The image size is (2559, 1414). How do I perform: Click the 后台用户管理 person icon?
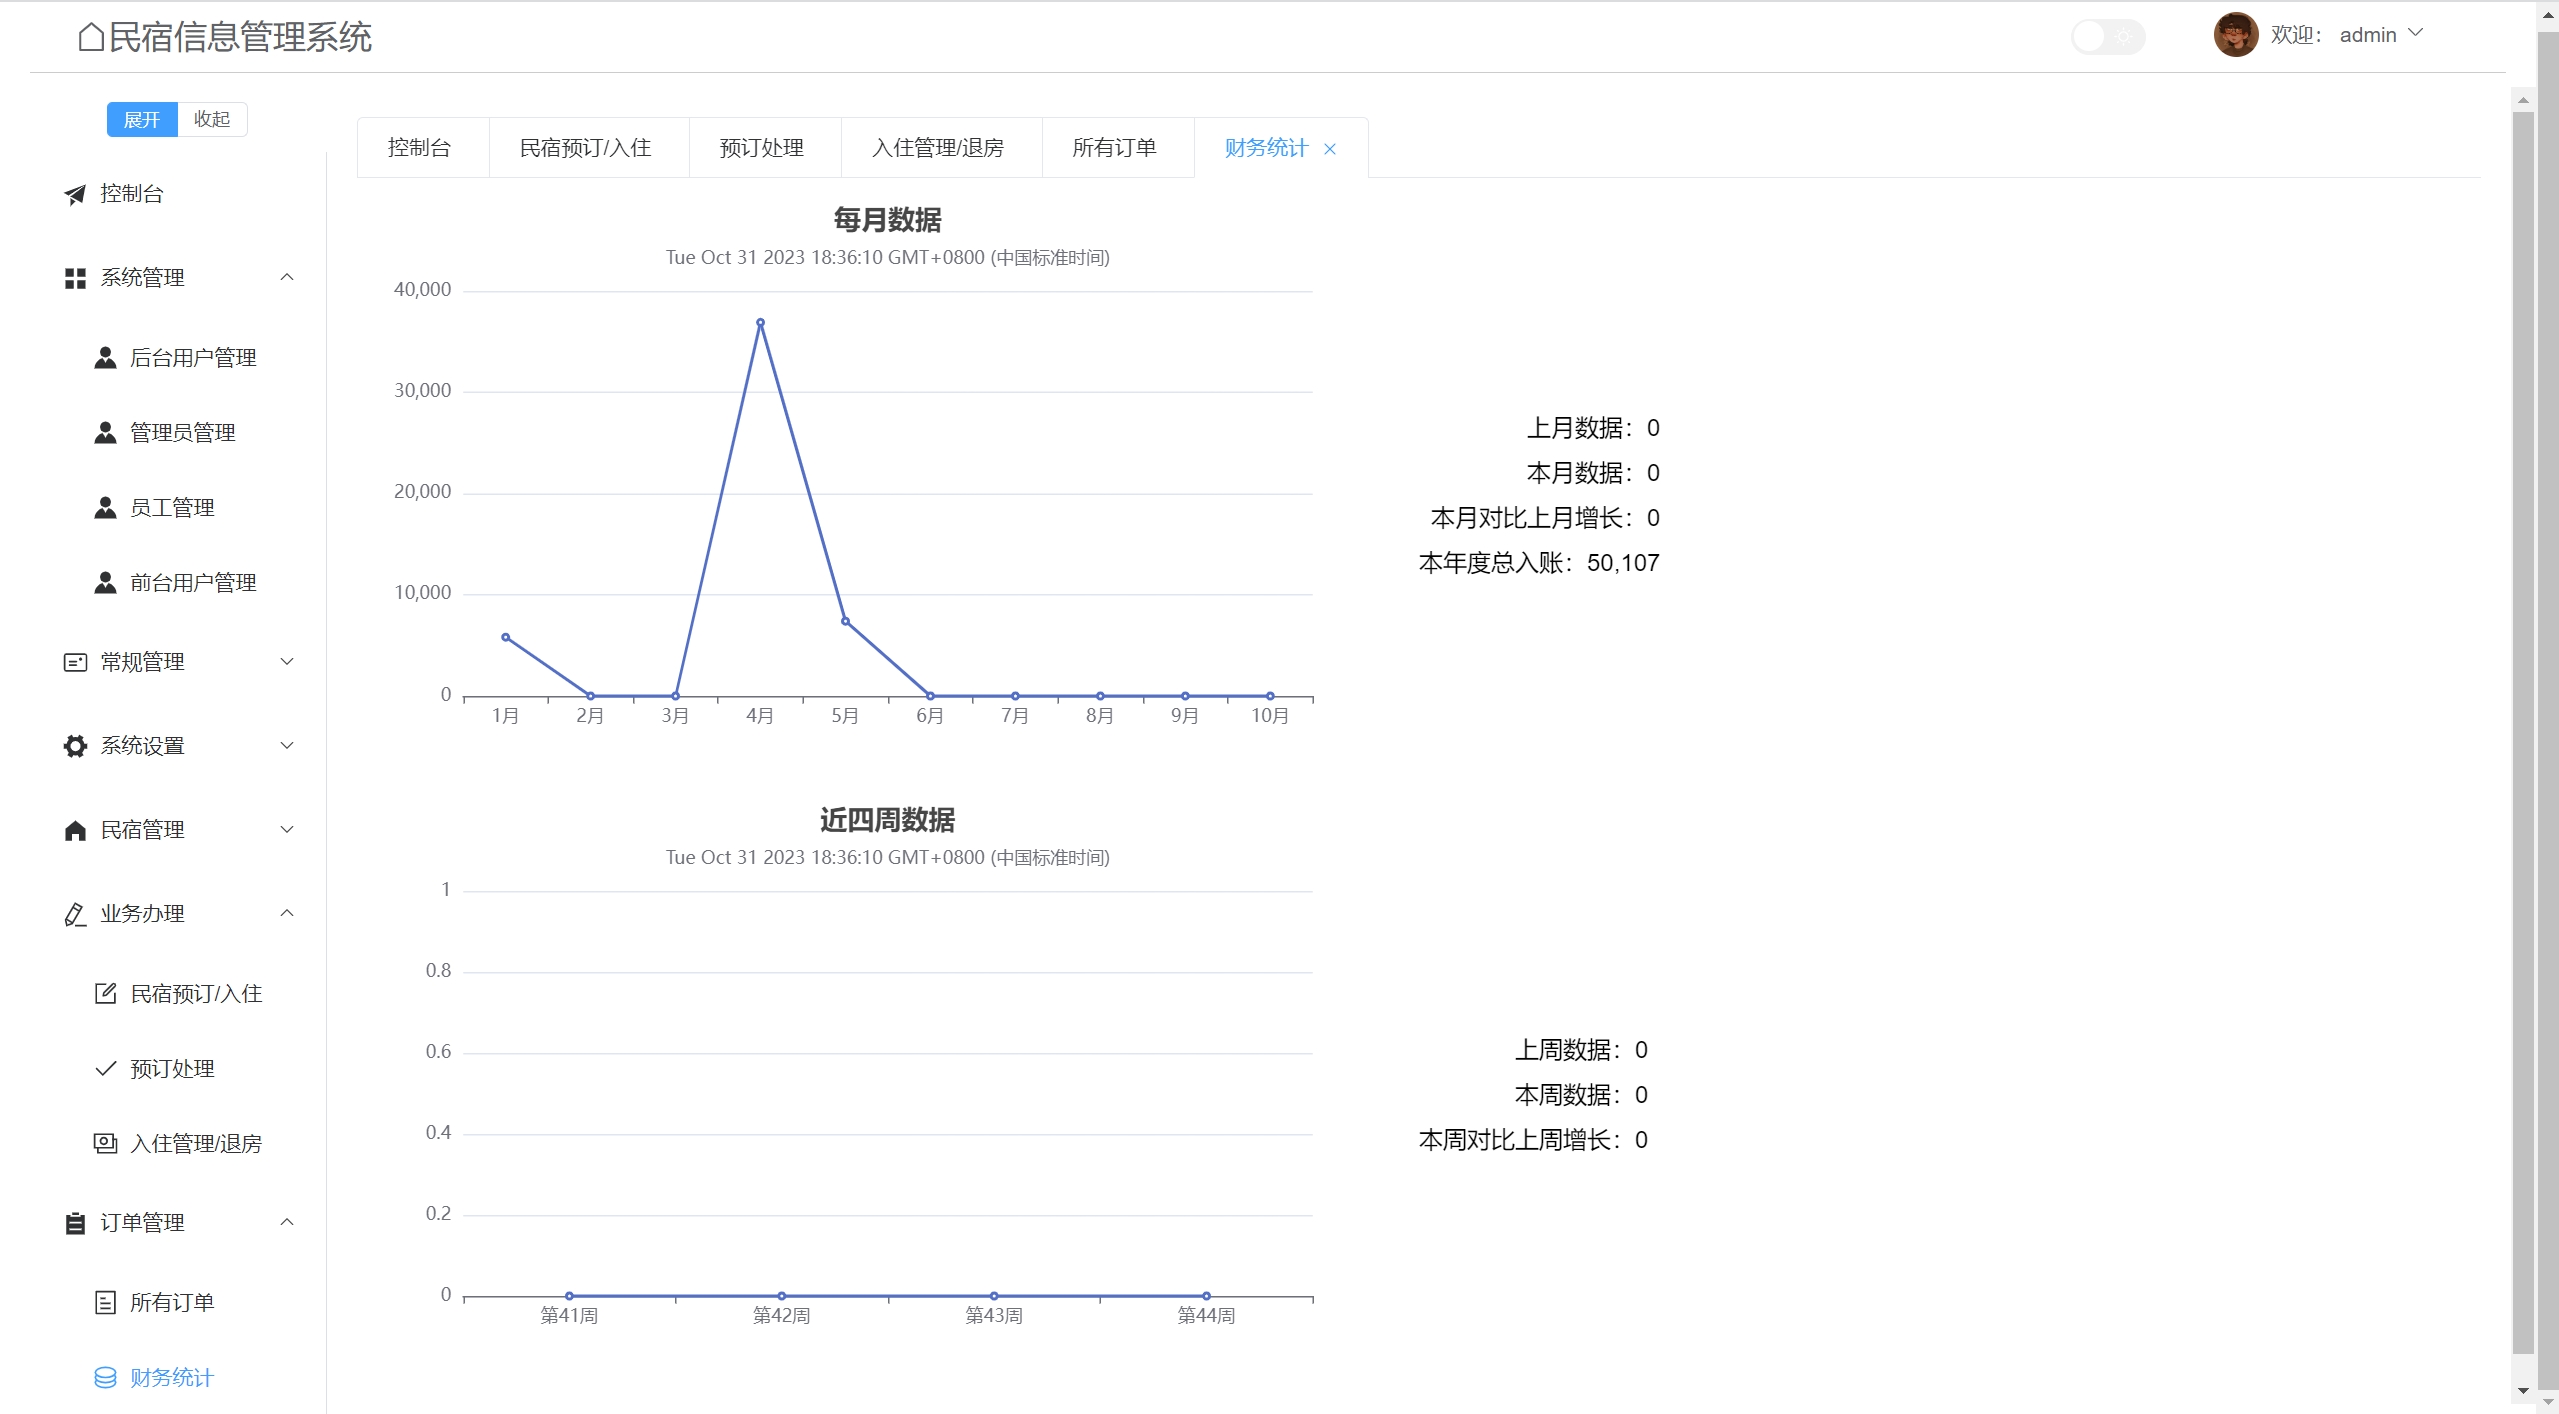tap(105, 358)
